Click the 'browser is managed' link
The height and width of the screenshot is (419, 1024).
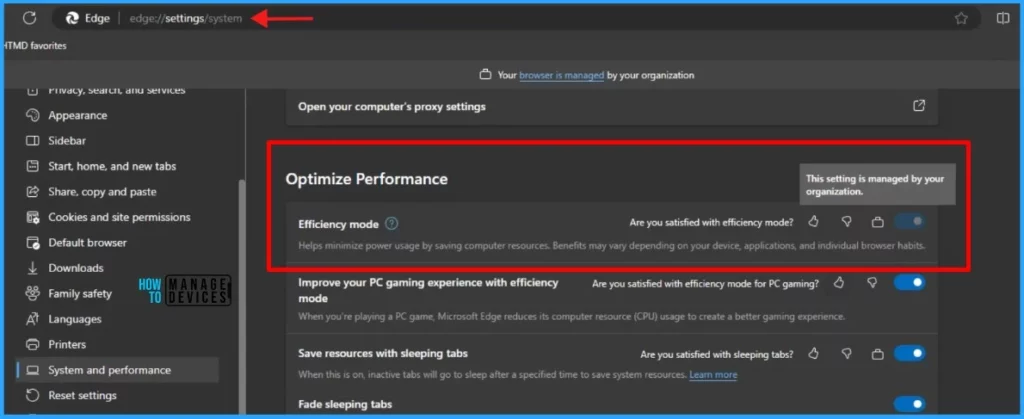[x=562, y=75]
